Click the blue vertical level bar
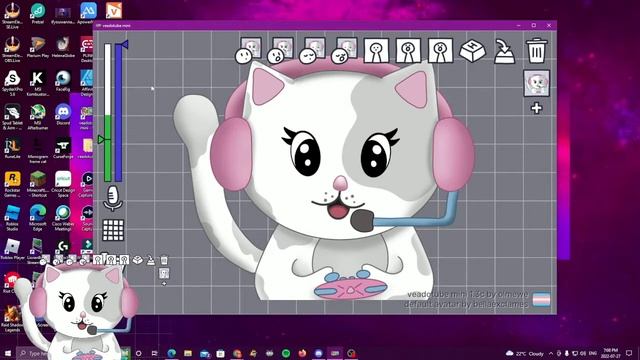 click(x=118, y=113)
